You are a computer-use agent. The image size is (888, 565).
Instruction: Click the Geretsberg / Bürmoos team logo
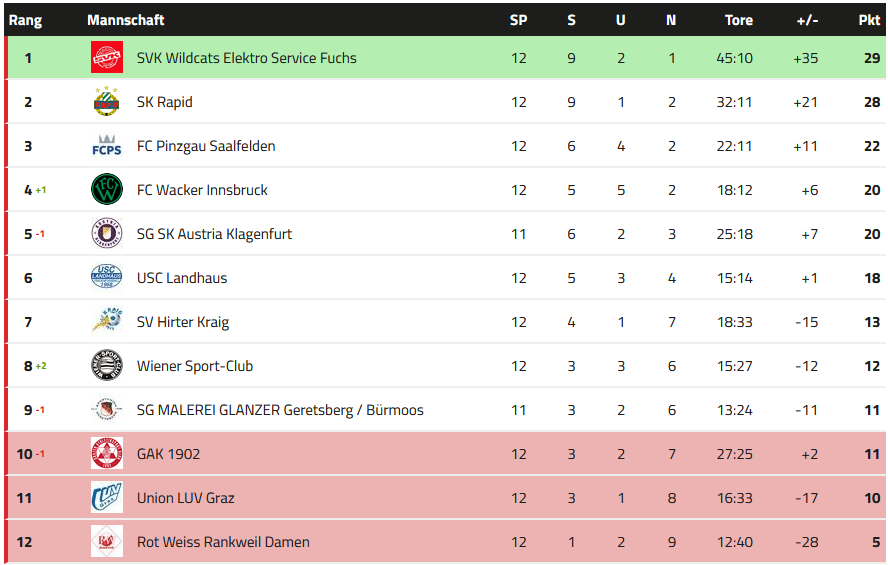click(x=107, y=410)
